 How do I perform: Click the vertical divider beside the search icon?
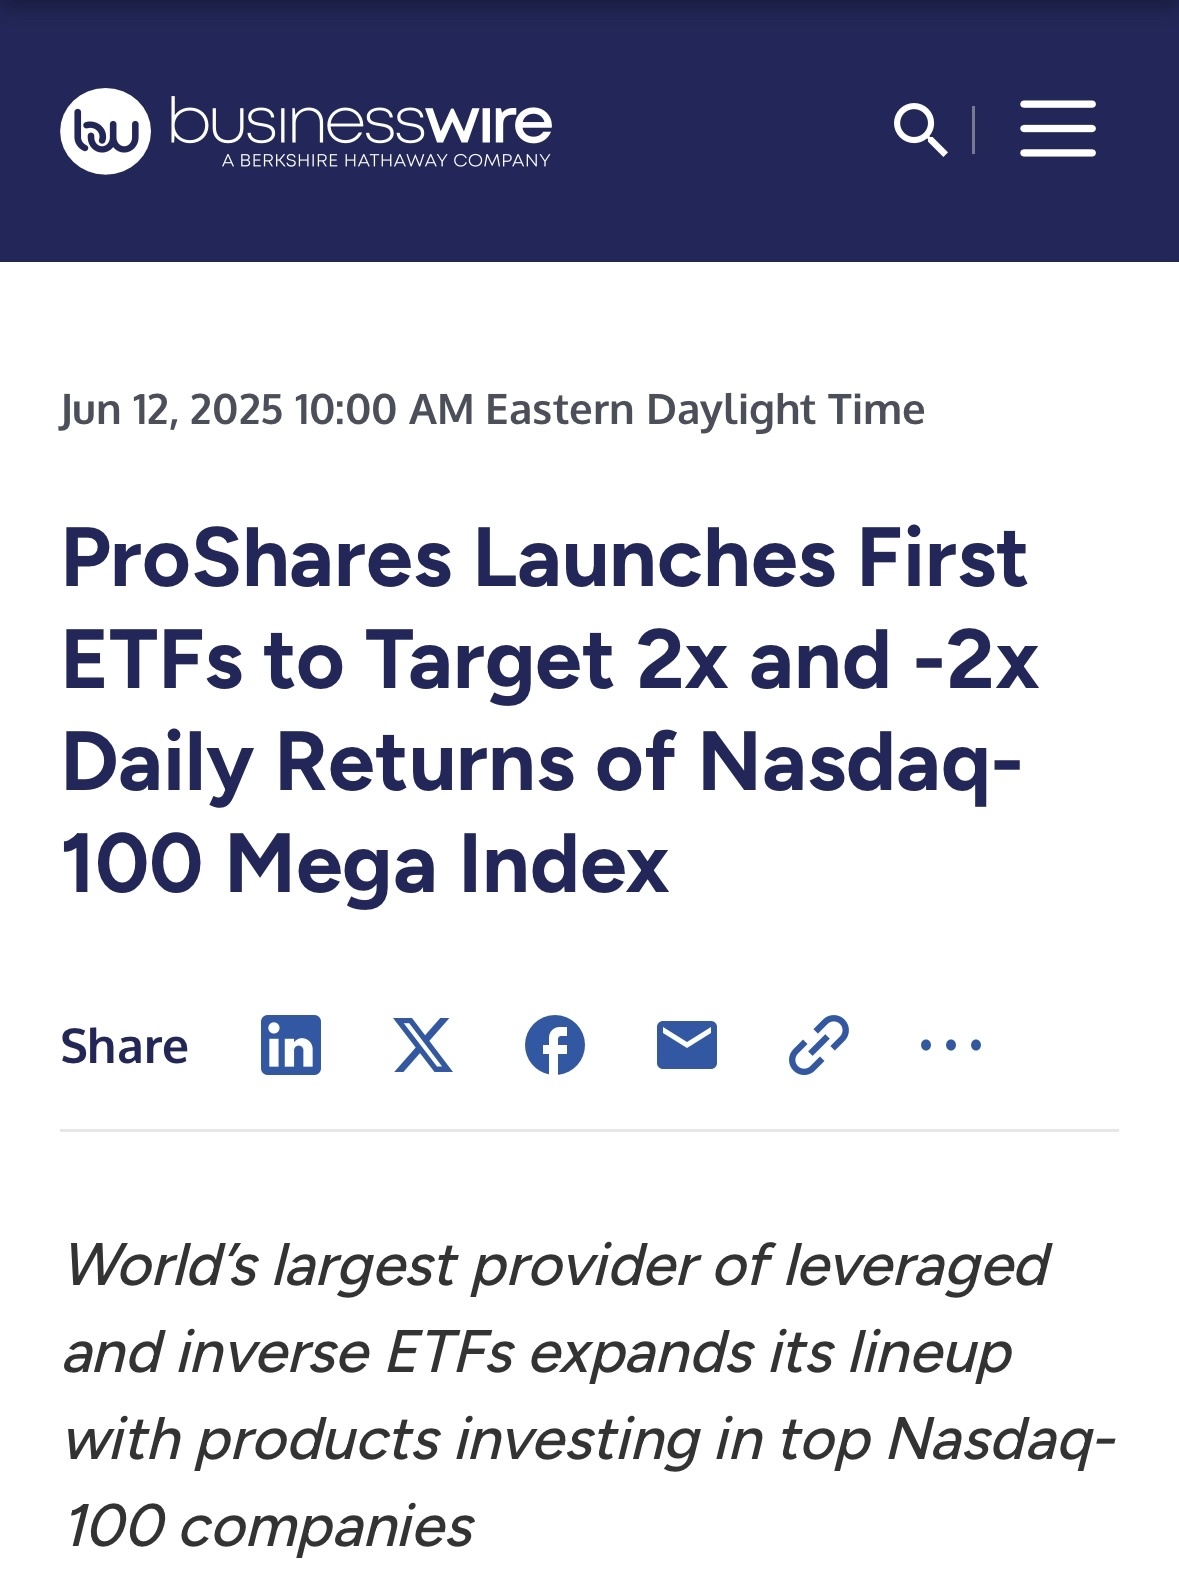tap(973, 130)
